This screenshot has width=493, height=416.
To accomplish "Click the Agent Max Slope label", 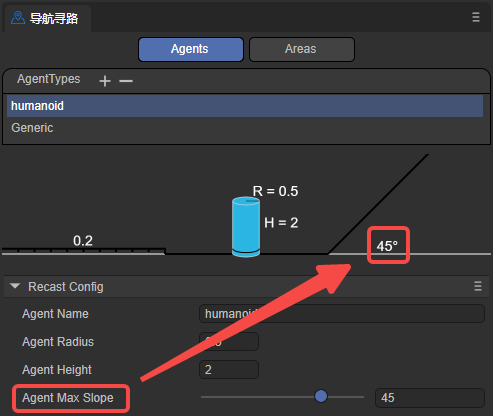I will point(68,398).
